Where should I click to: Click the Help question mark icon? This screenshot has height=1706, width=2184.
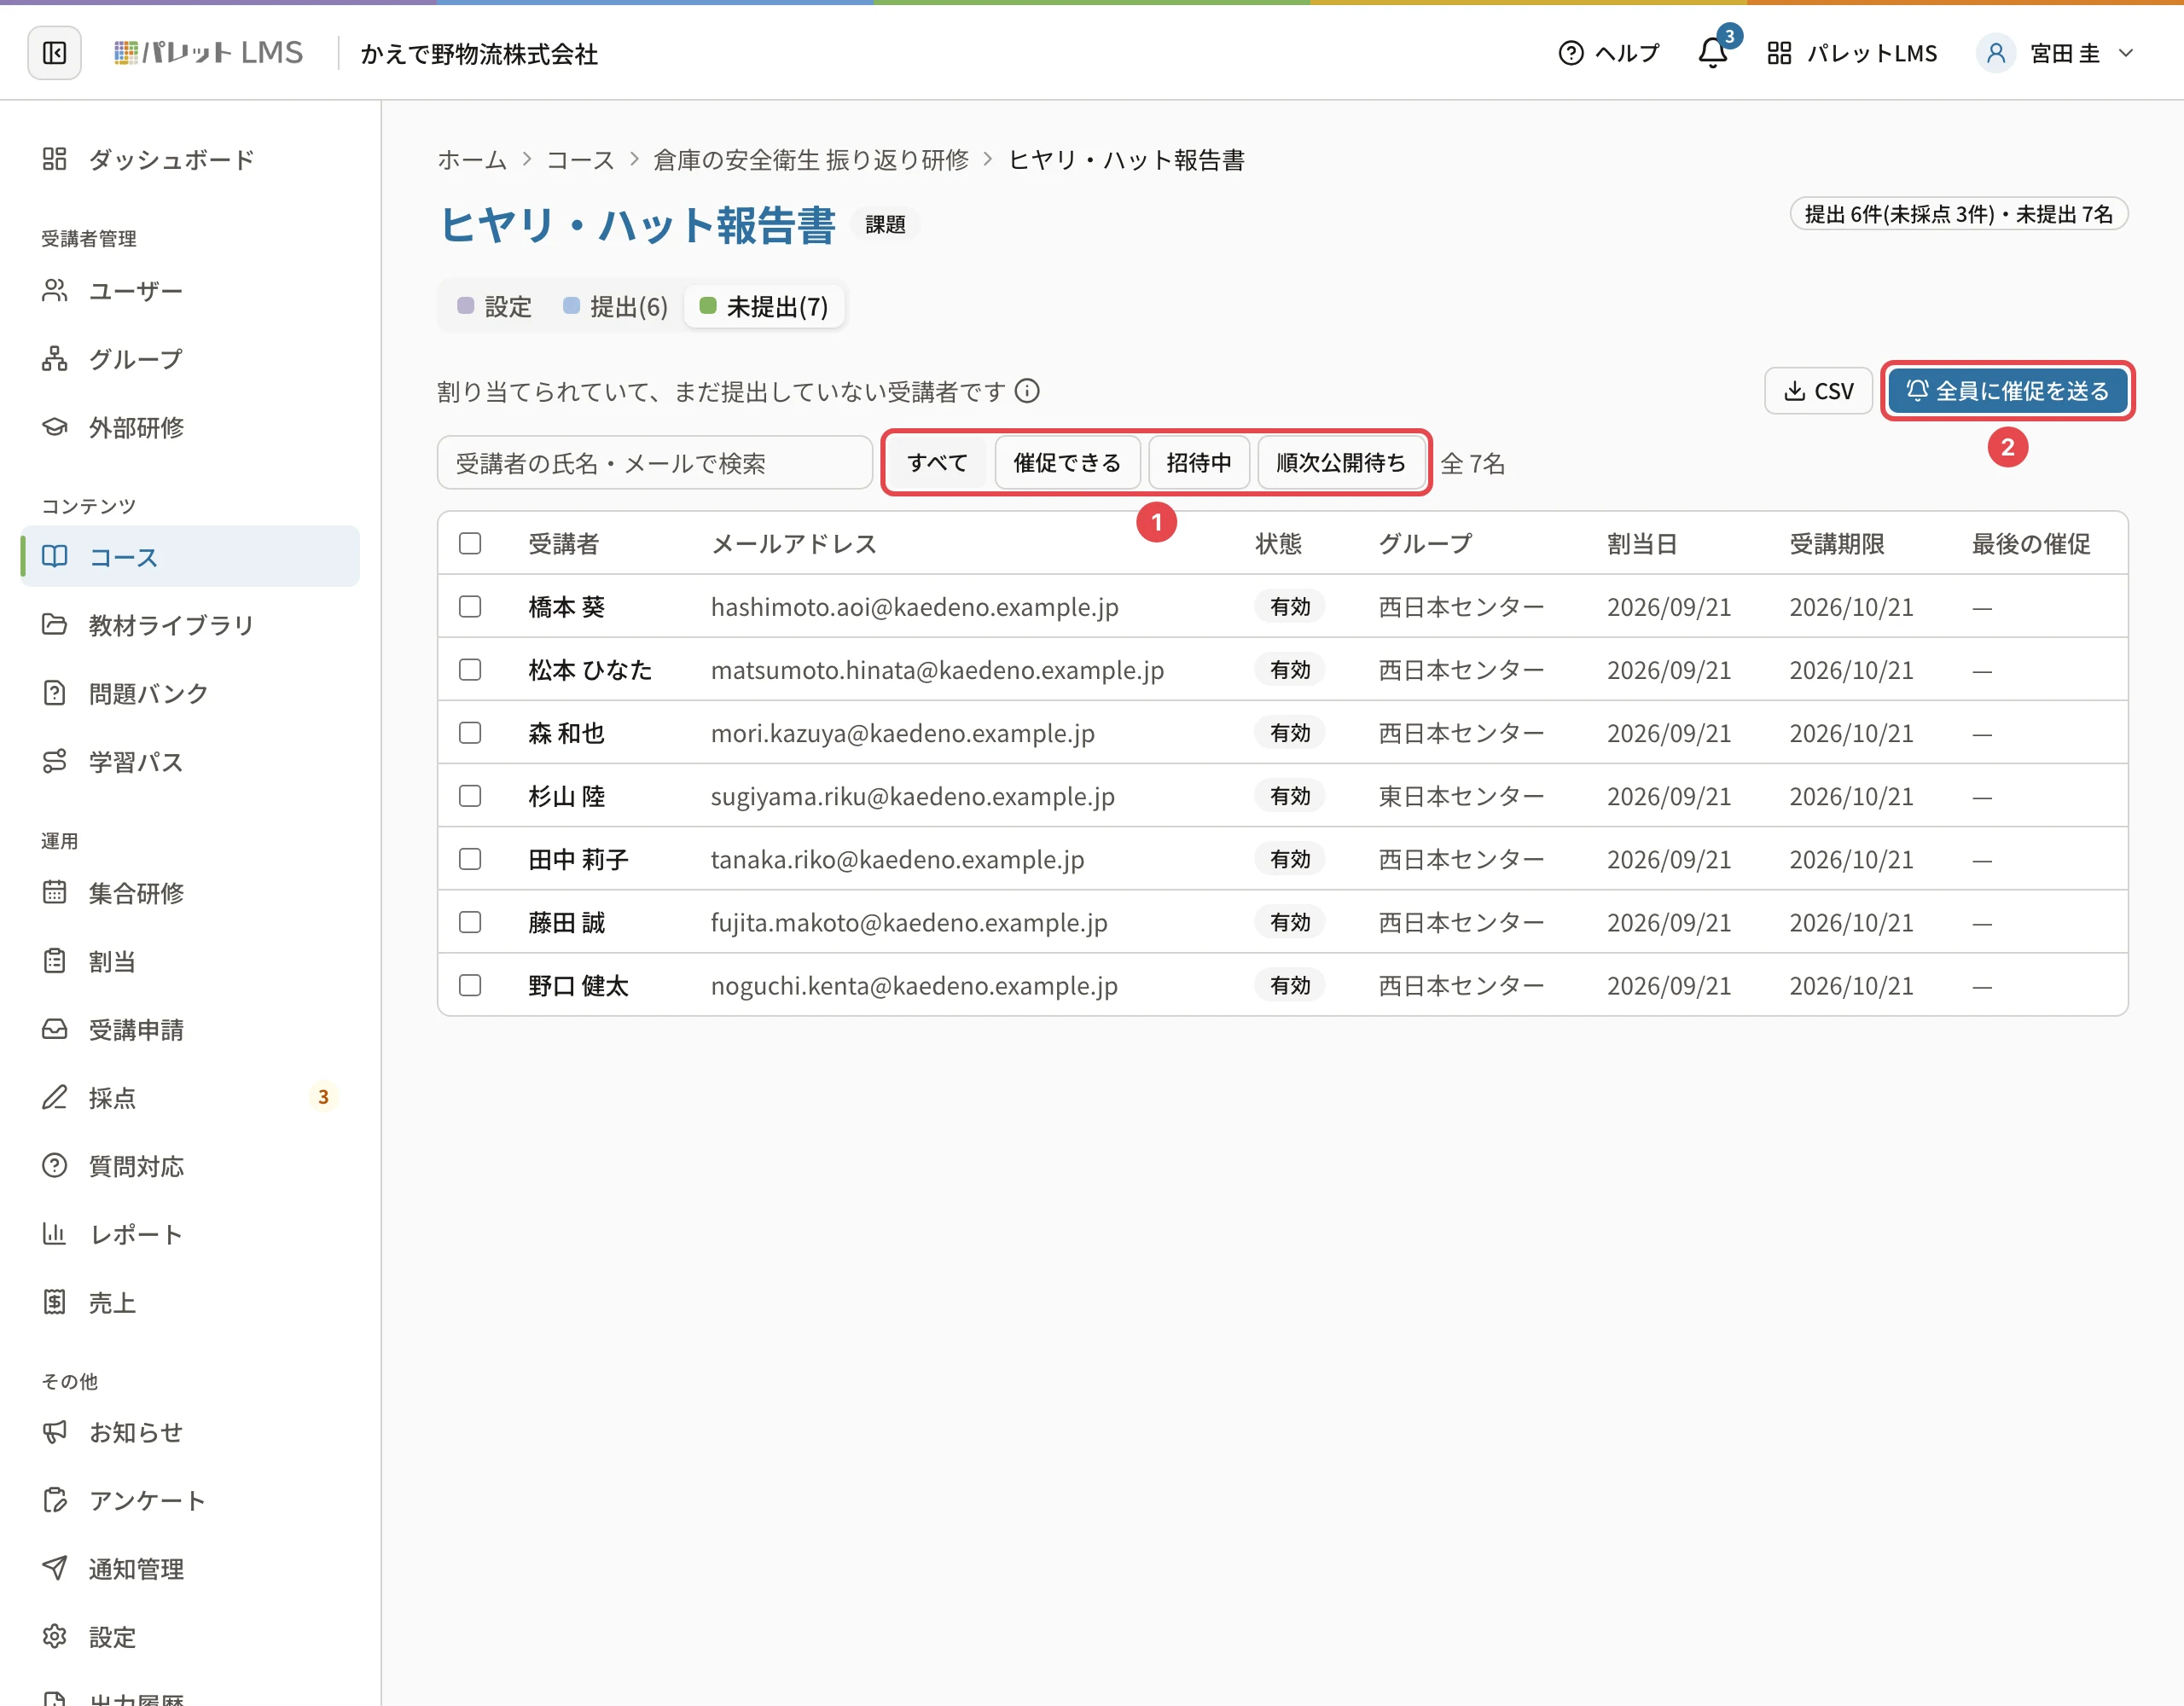click(1571, 53)
